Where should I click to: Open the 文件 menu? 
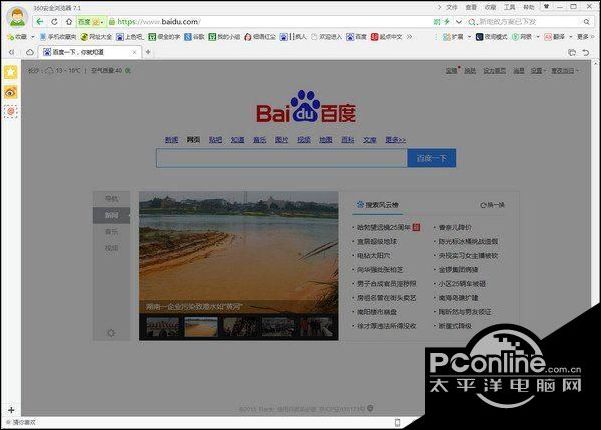[452, 7]
